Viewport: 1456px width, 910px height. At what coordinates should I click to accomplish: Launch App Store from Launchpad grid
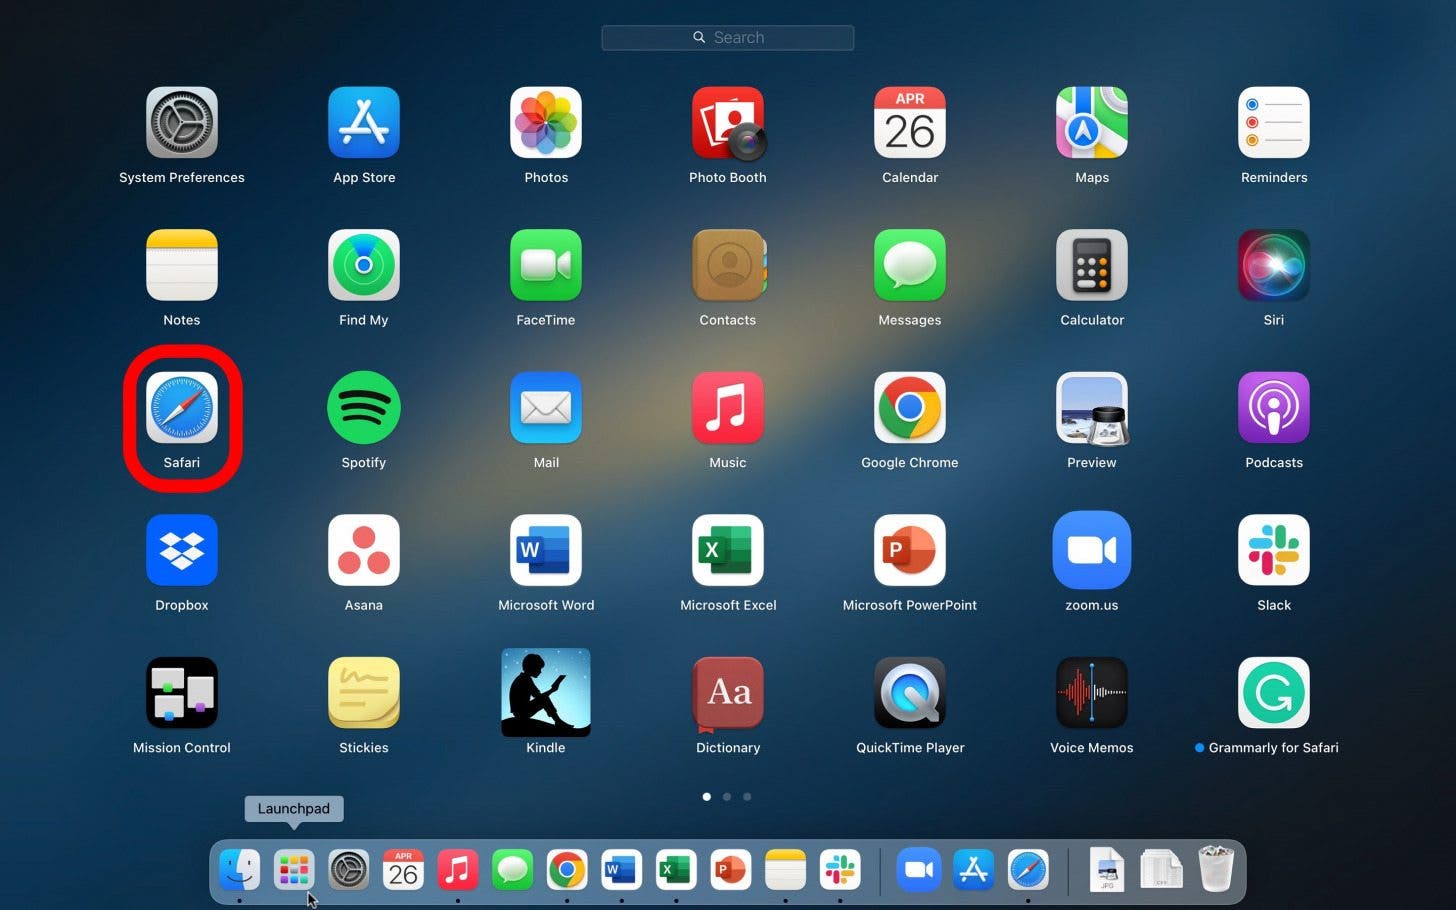(364, 123)
